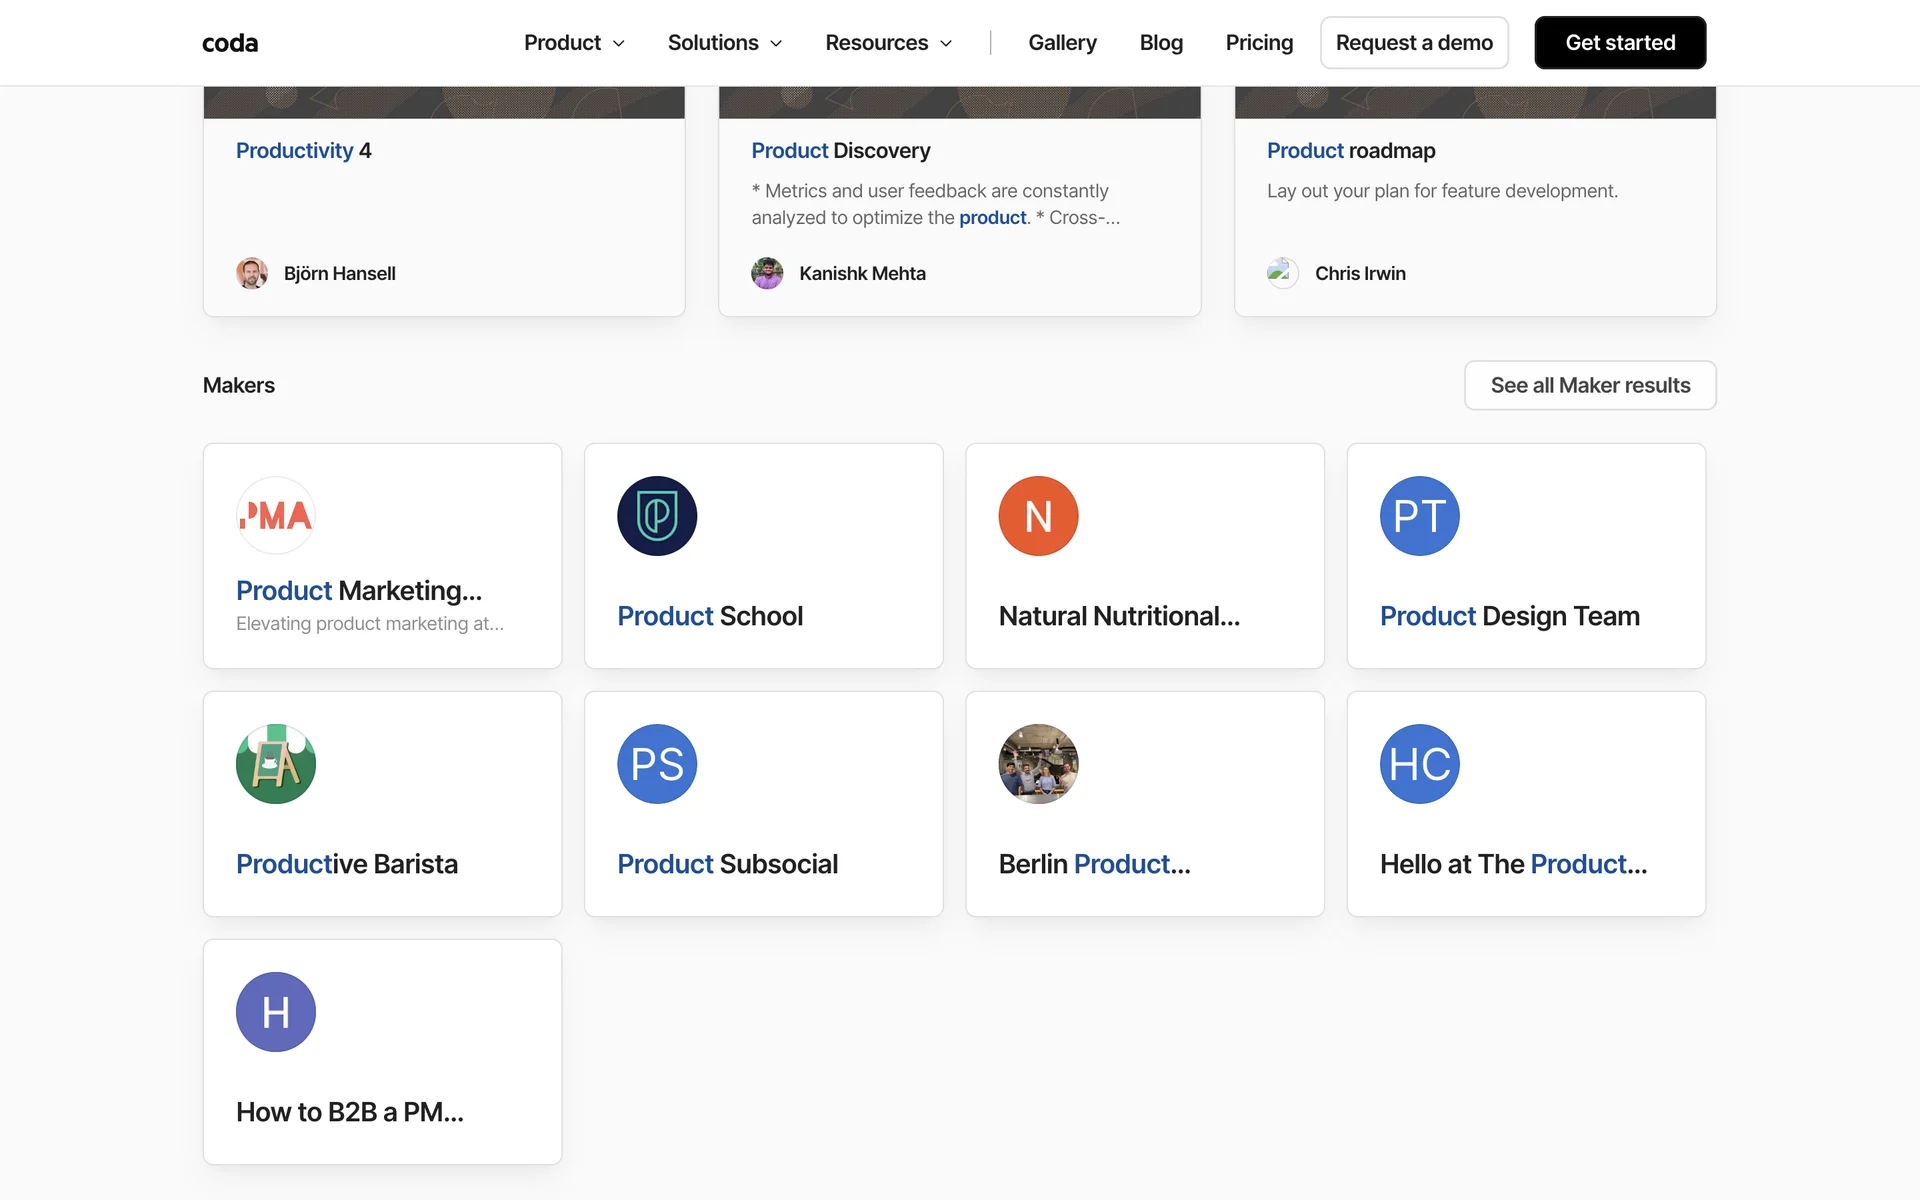Image resolution: width=1920 pixels, height=1200 pixels.
Task: Expand the Product navigation dropdown
Action: coord(574,43)
